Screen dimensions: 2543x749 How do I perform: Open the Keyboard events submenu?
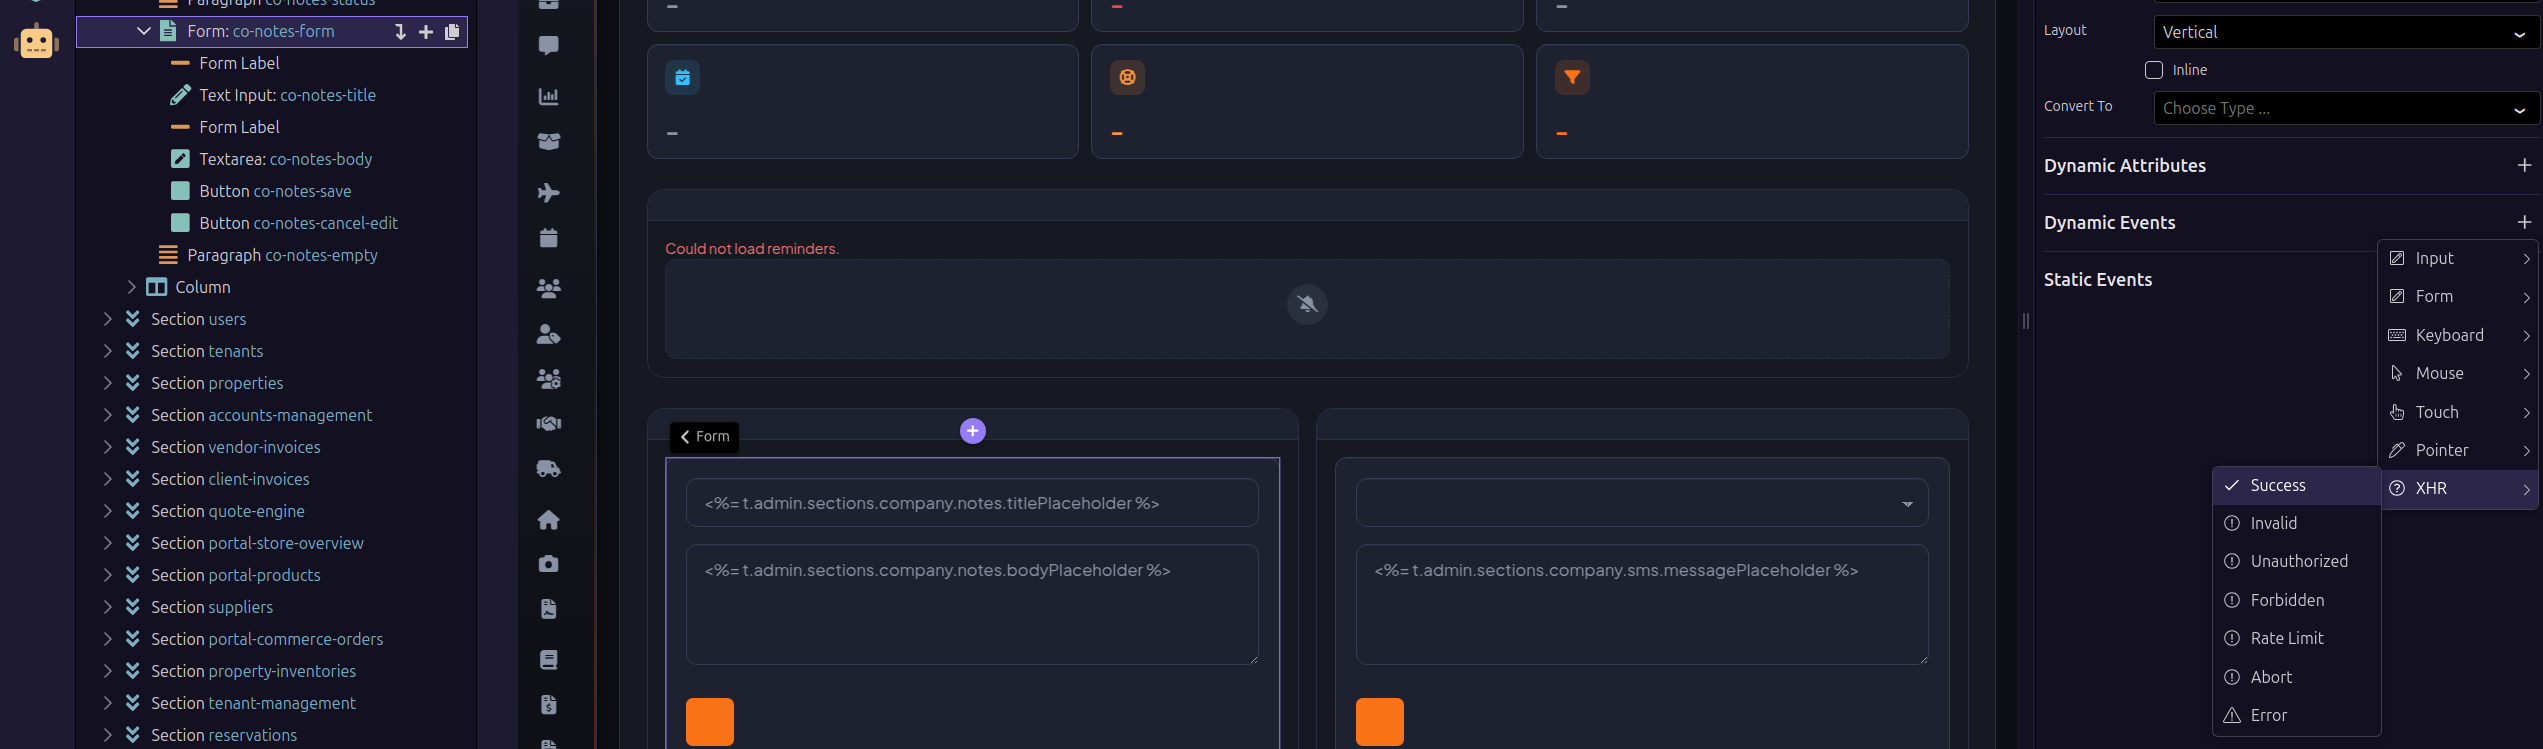pos(2459,335)
